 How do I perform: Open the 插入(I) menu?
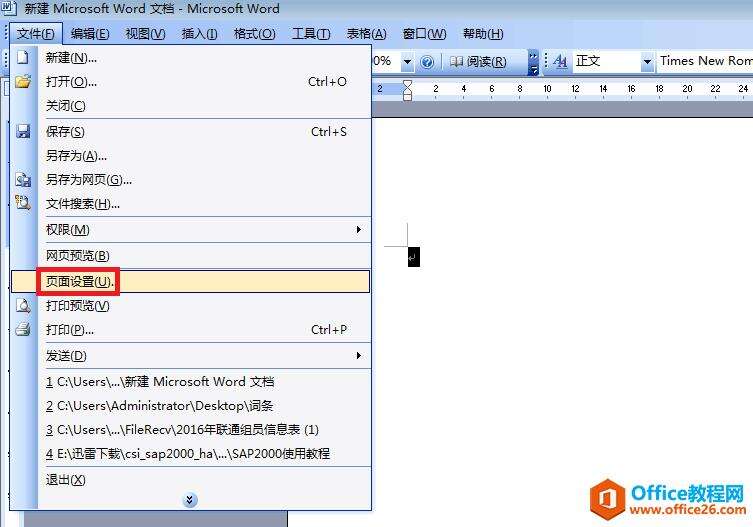click(199, 34)
